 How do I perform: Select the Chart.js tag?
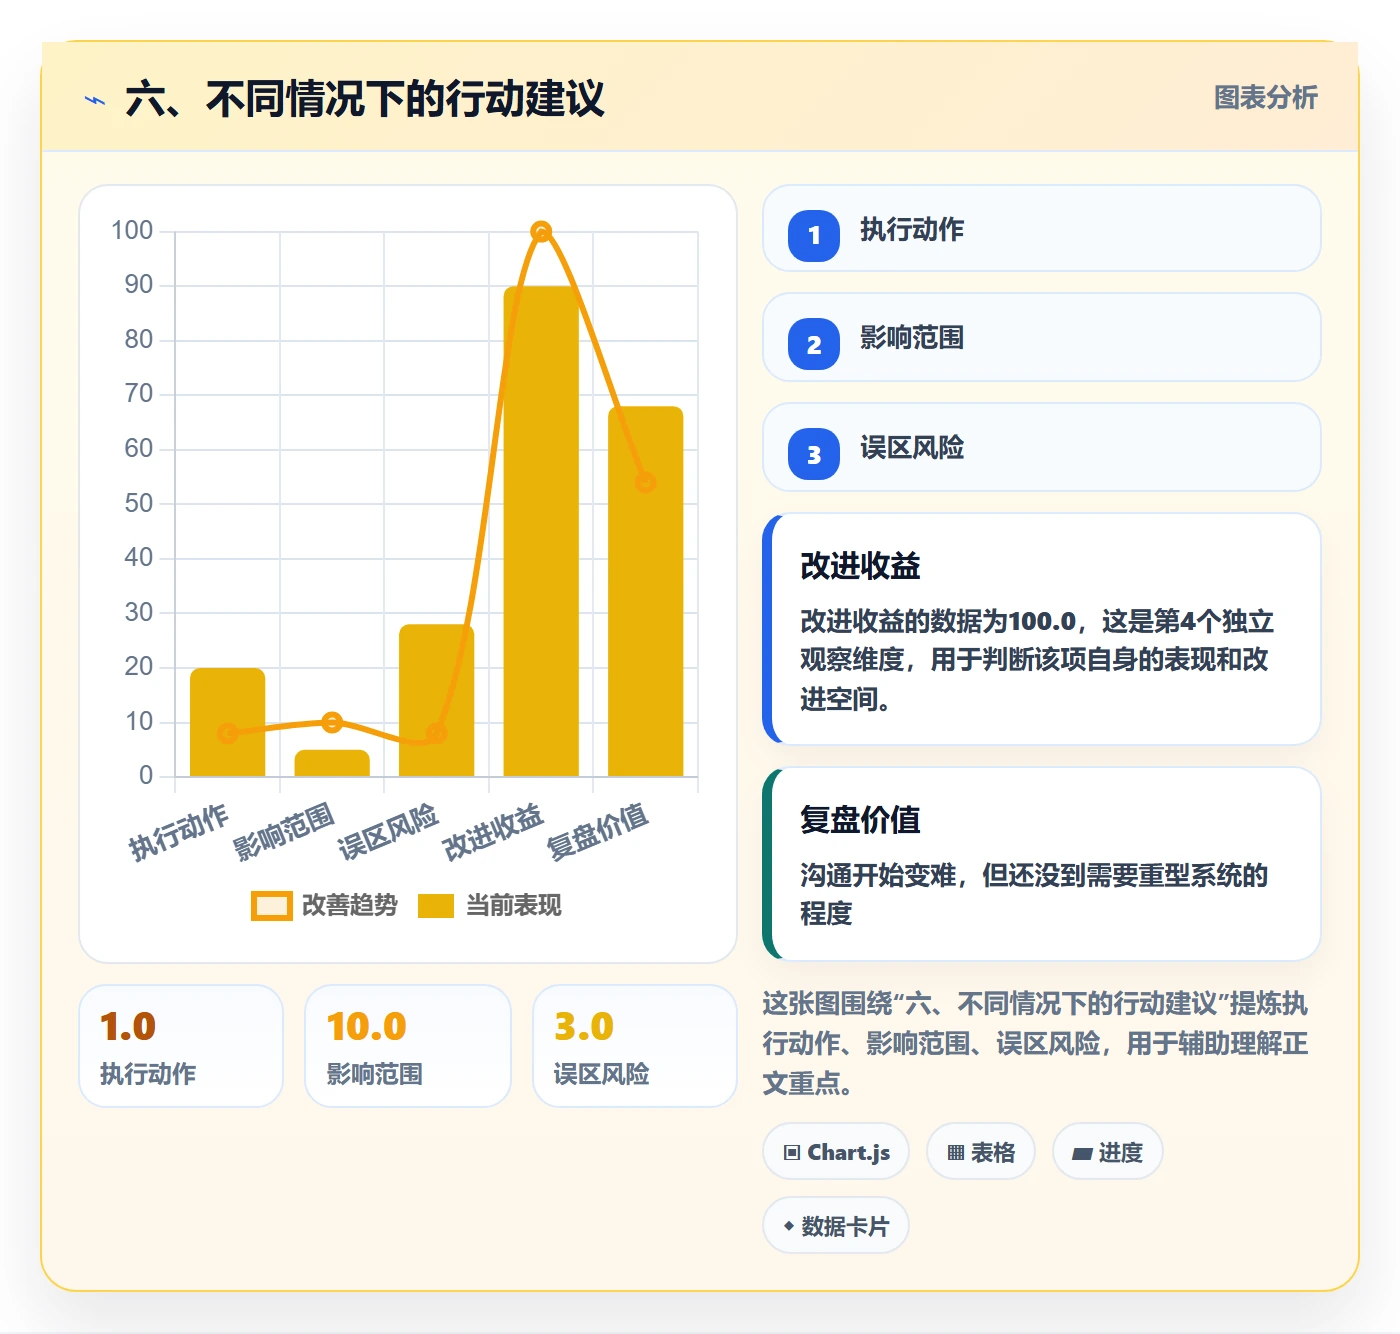836,1152
